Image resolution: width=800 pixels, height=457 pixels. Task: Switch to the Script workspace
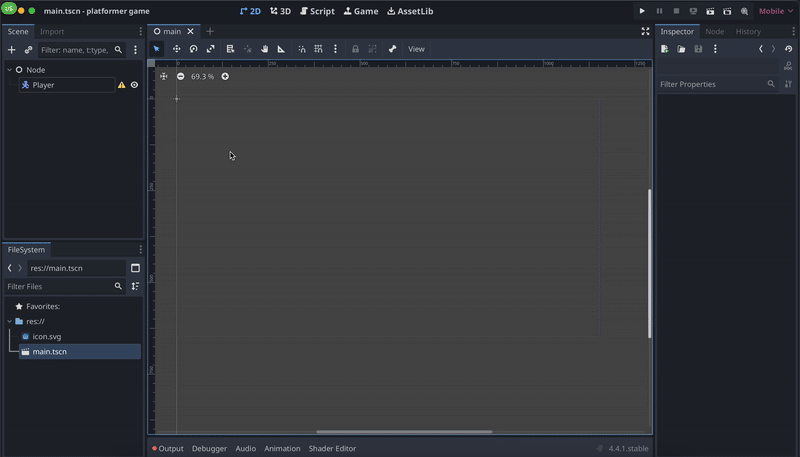click(317, 11)
